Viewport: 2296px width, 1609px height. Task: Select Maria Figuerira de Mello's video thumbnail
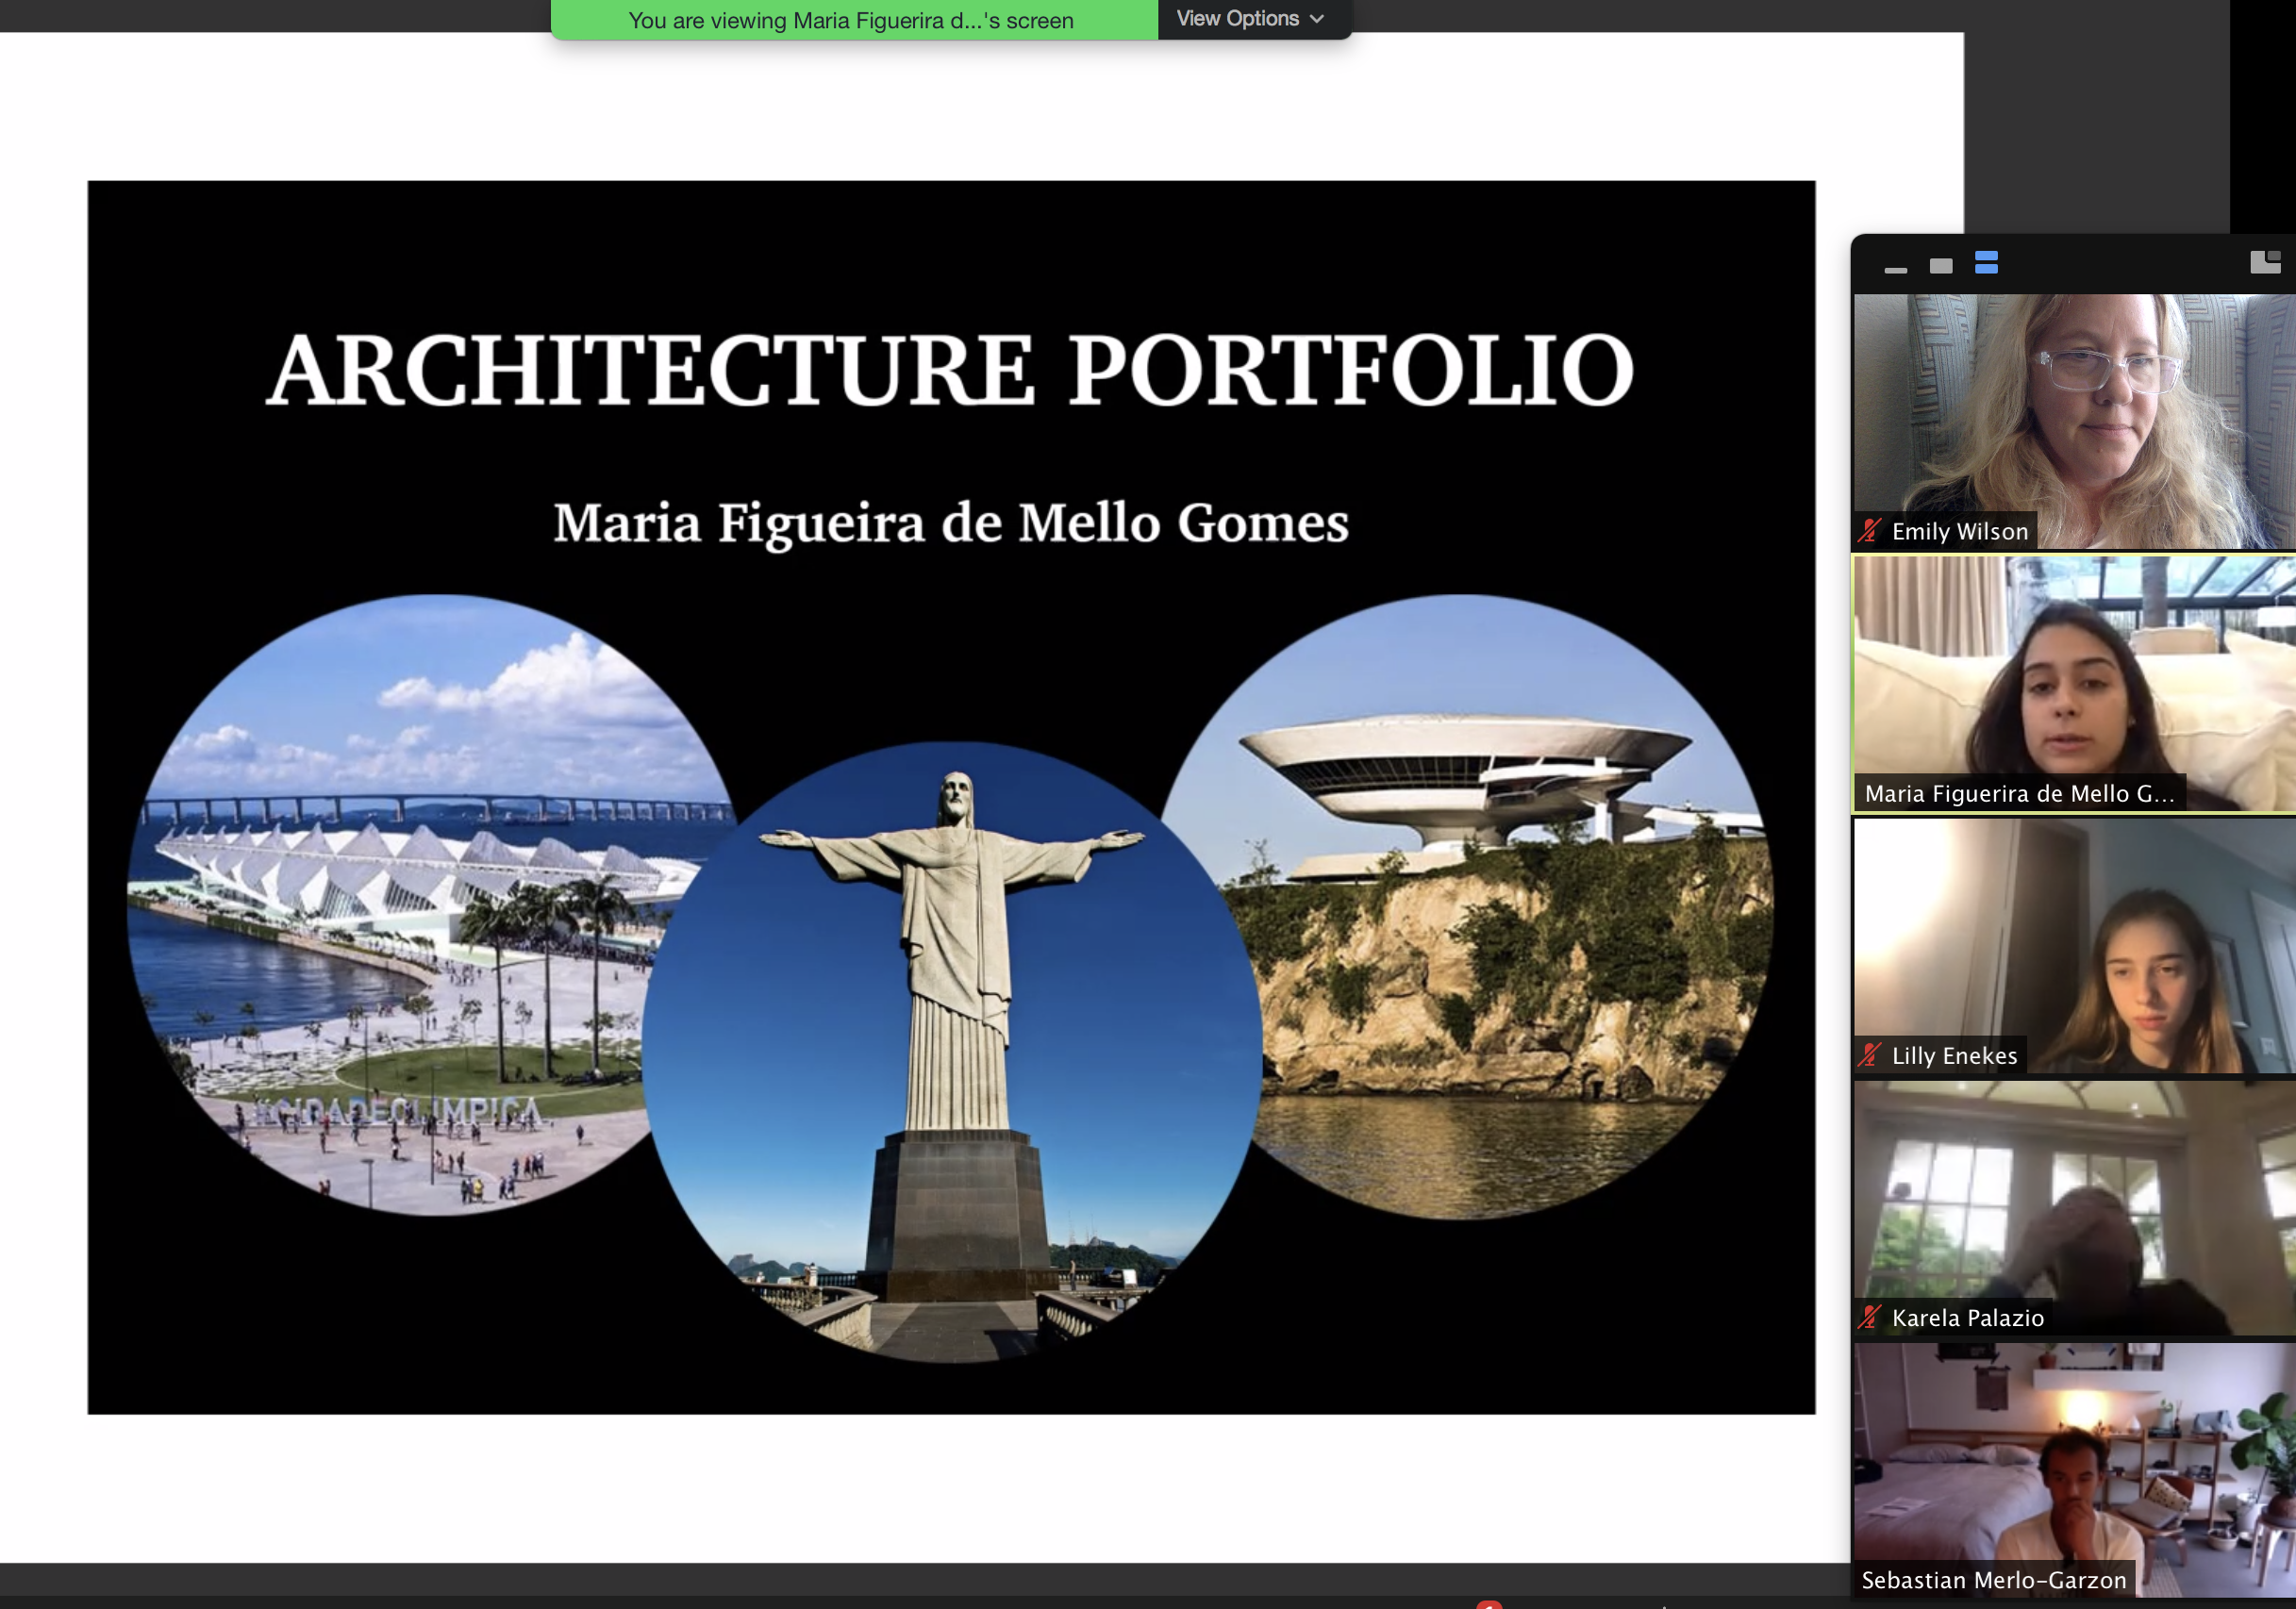(2074, 684)
